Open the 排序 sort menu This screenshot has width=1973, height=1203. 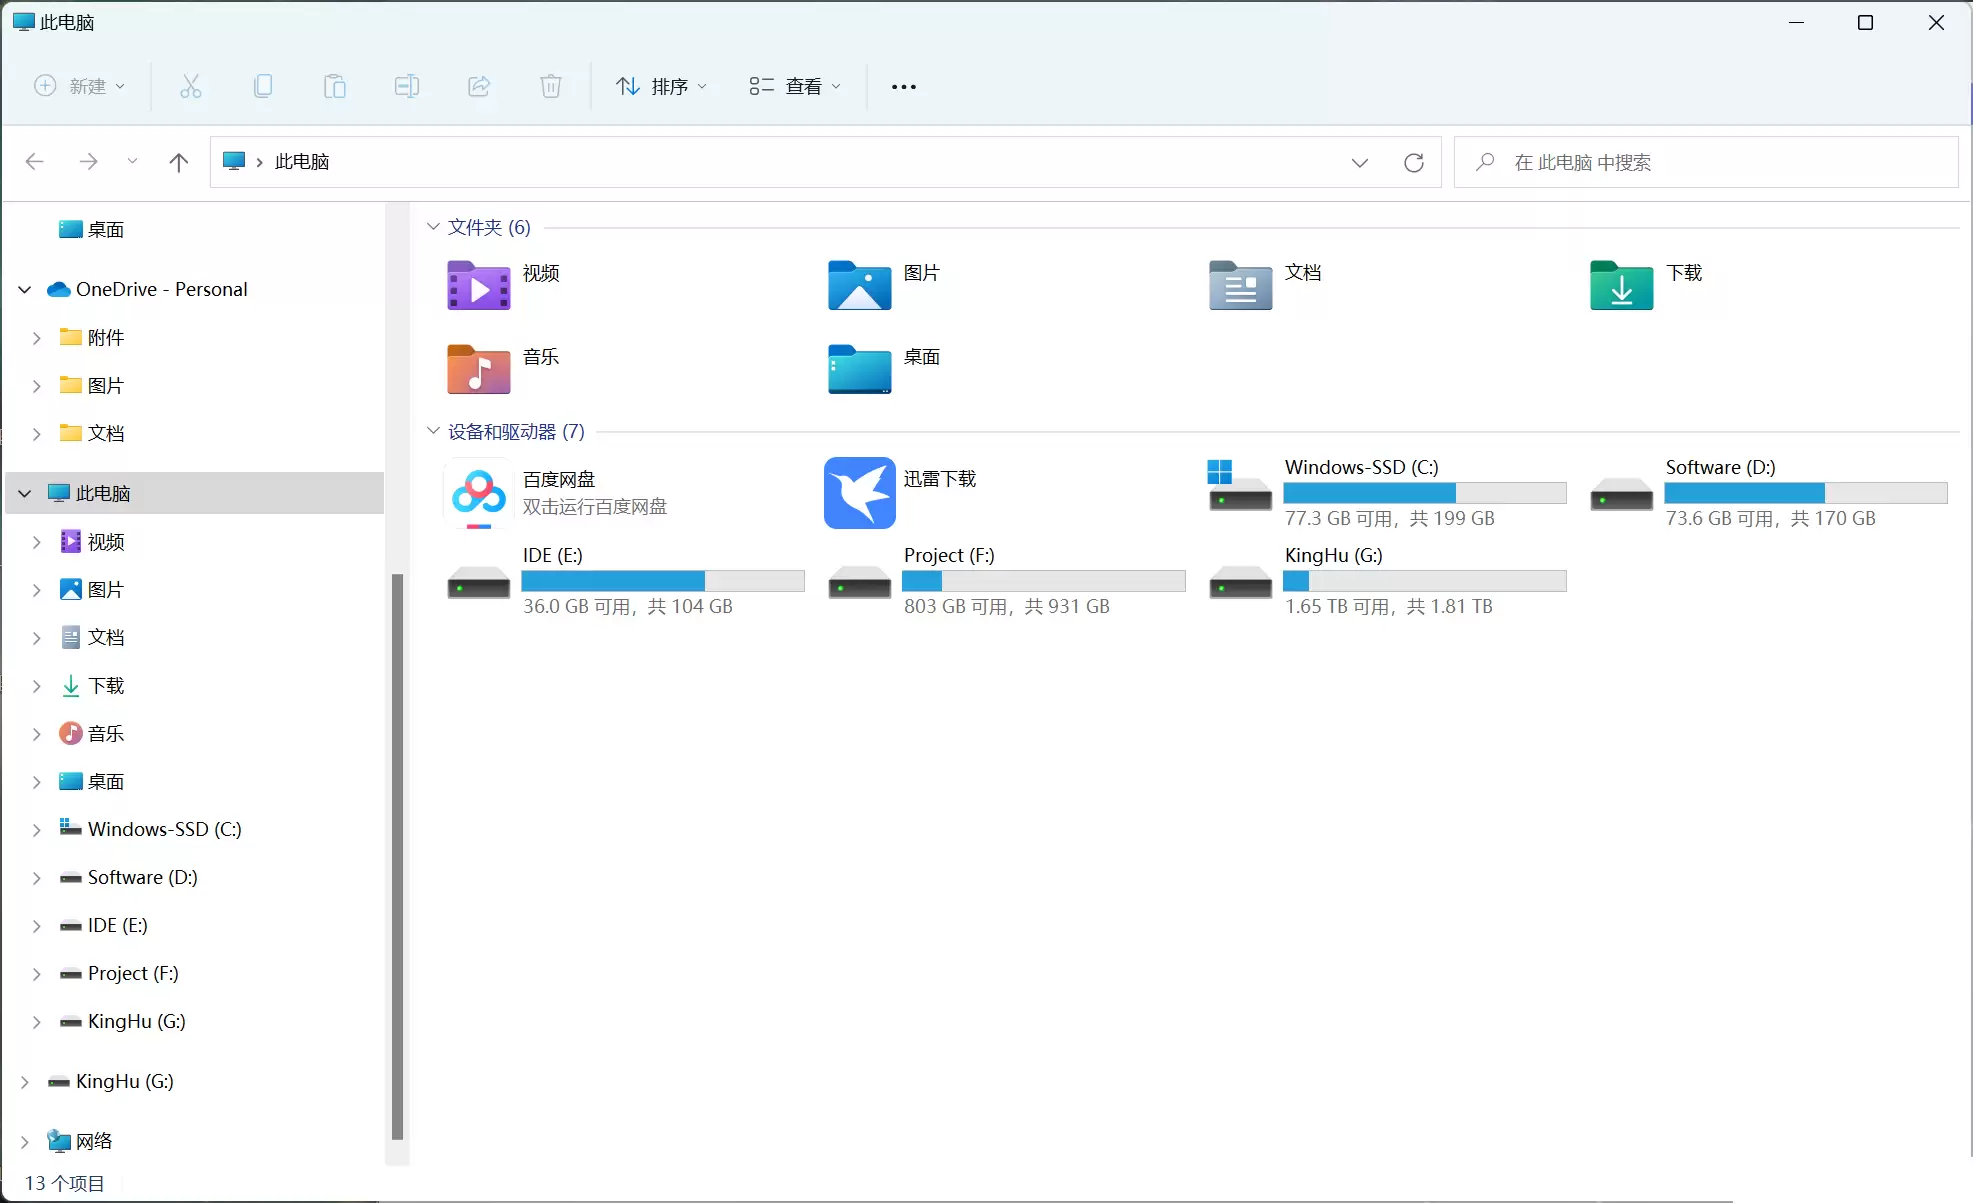coord(661,86)
